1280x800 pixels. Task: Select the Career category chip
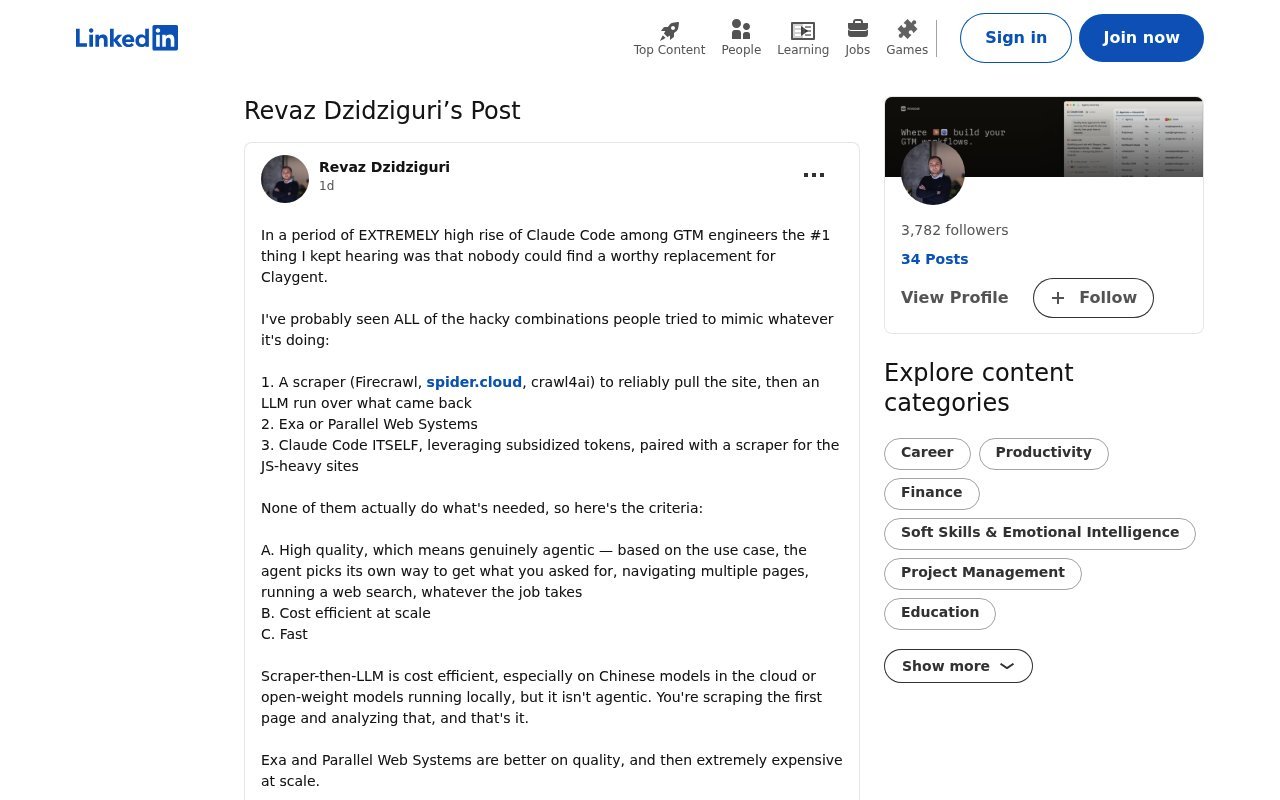tap(927, 453)
